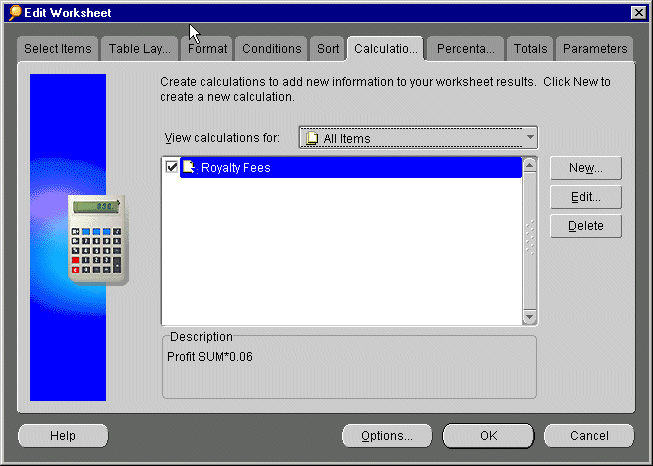Click Edit... to modify the calculation
This screenshot has width=653, height=466.
585,197
